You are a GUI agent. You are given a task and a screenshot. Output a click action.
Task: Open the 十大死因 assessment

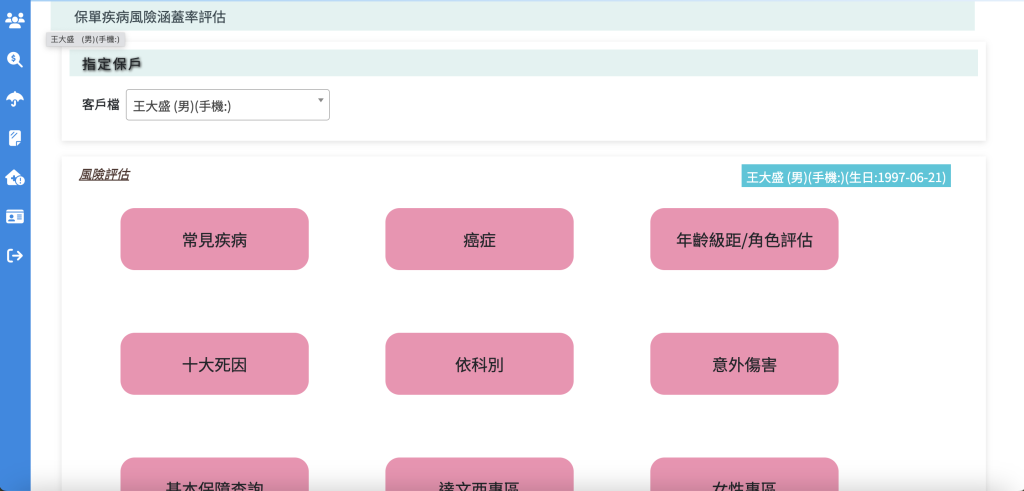tap(214, 364)
